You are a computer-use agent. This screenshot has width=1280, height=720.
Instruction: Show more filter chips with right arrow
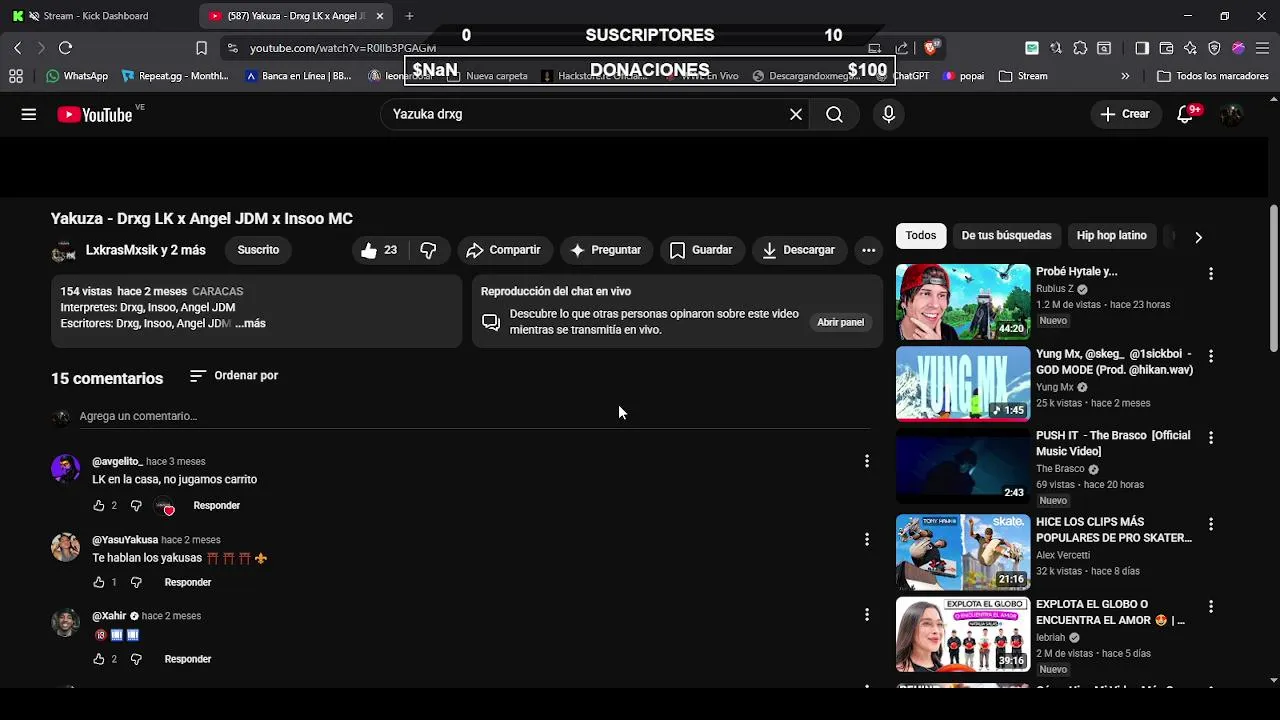pos(1198,237)
